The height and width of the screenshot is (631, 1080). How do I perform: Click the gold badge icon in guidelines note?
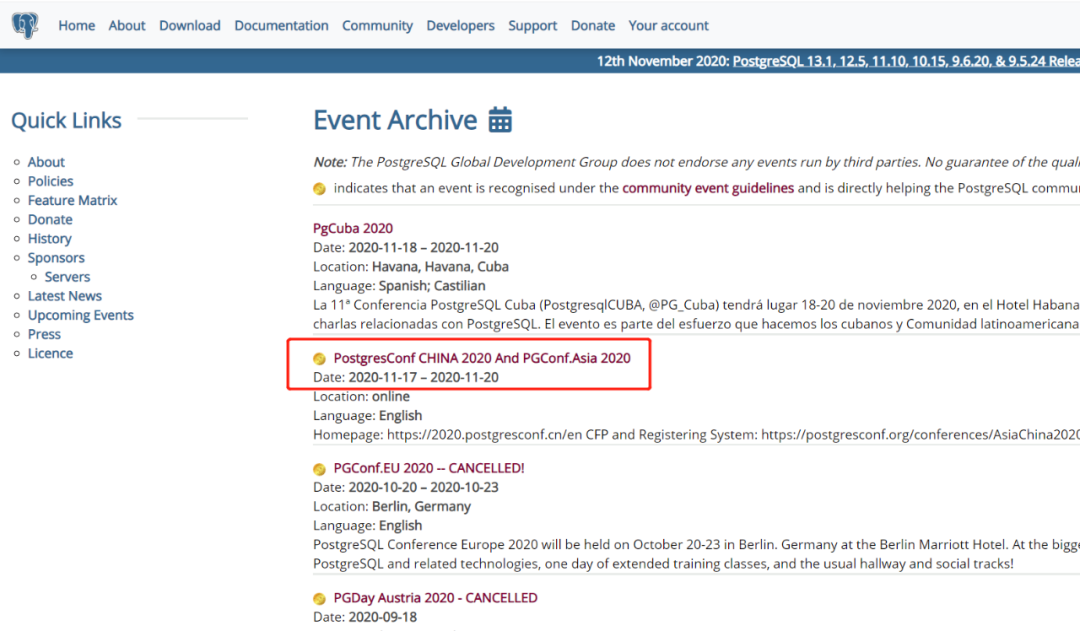tap(320, 188)
